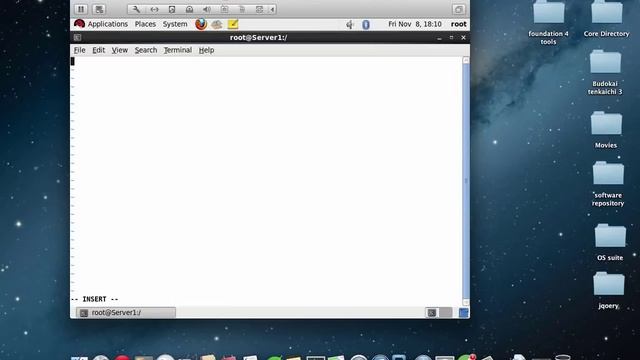Viewport: 640px width, 360px height.
Task: Open the Search menu
Action: point(146,50)
